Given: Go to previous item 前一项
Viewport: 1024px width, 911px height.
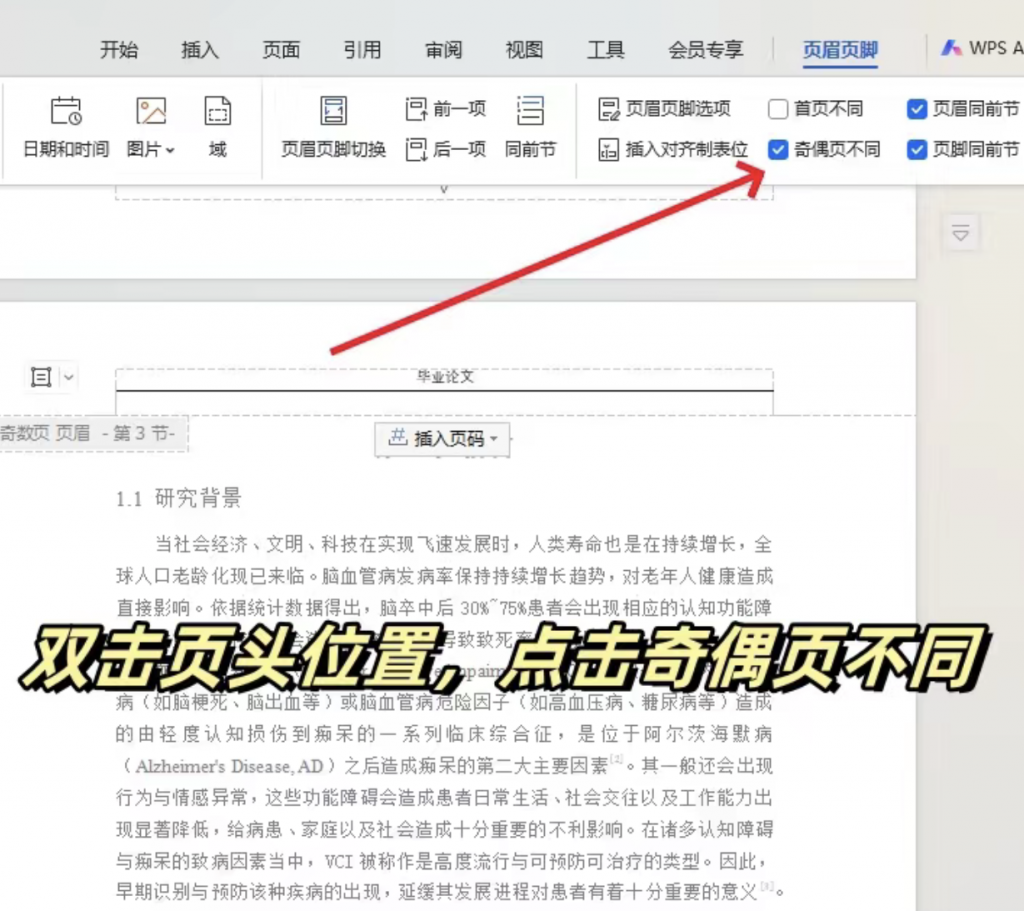Looking at the screenshot, I should 446,108.
